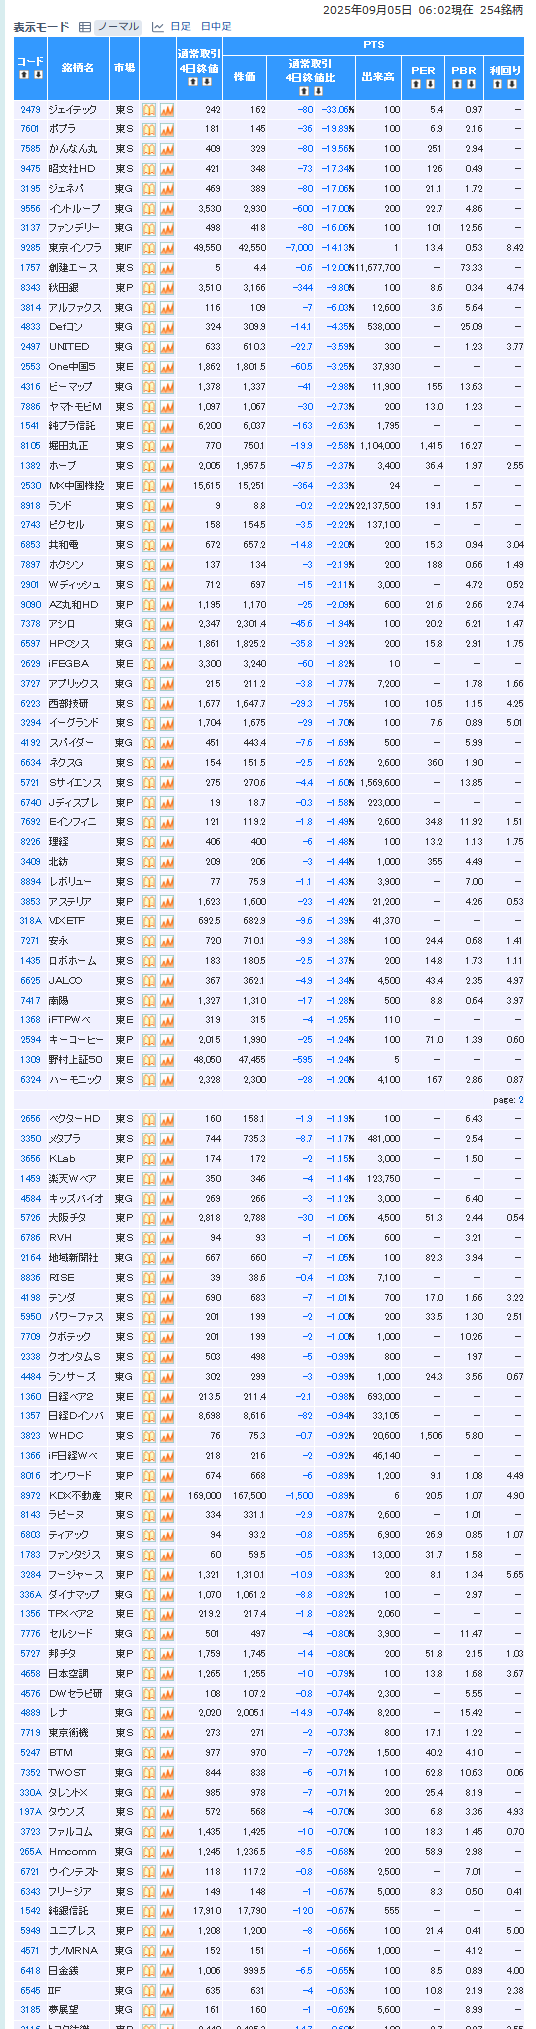Click 市場 column header
Viewport: 536px width, 2029px height.
[x=124, y=68]
